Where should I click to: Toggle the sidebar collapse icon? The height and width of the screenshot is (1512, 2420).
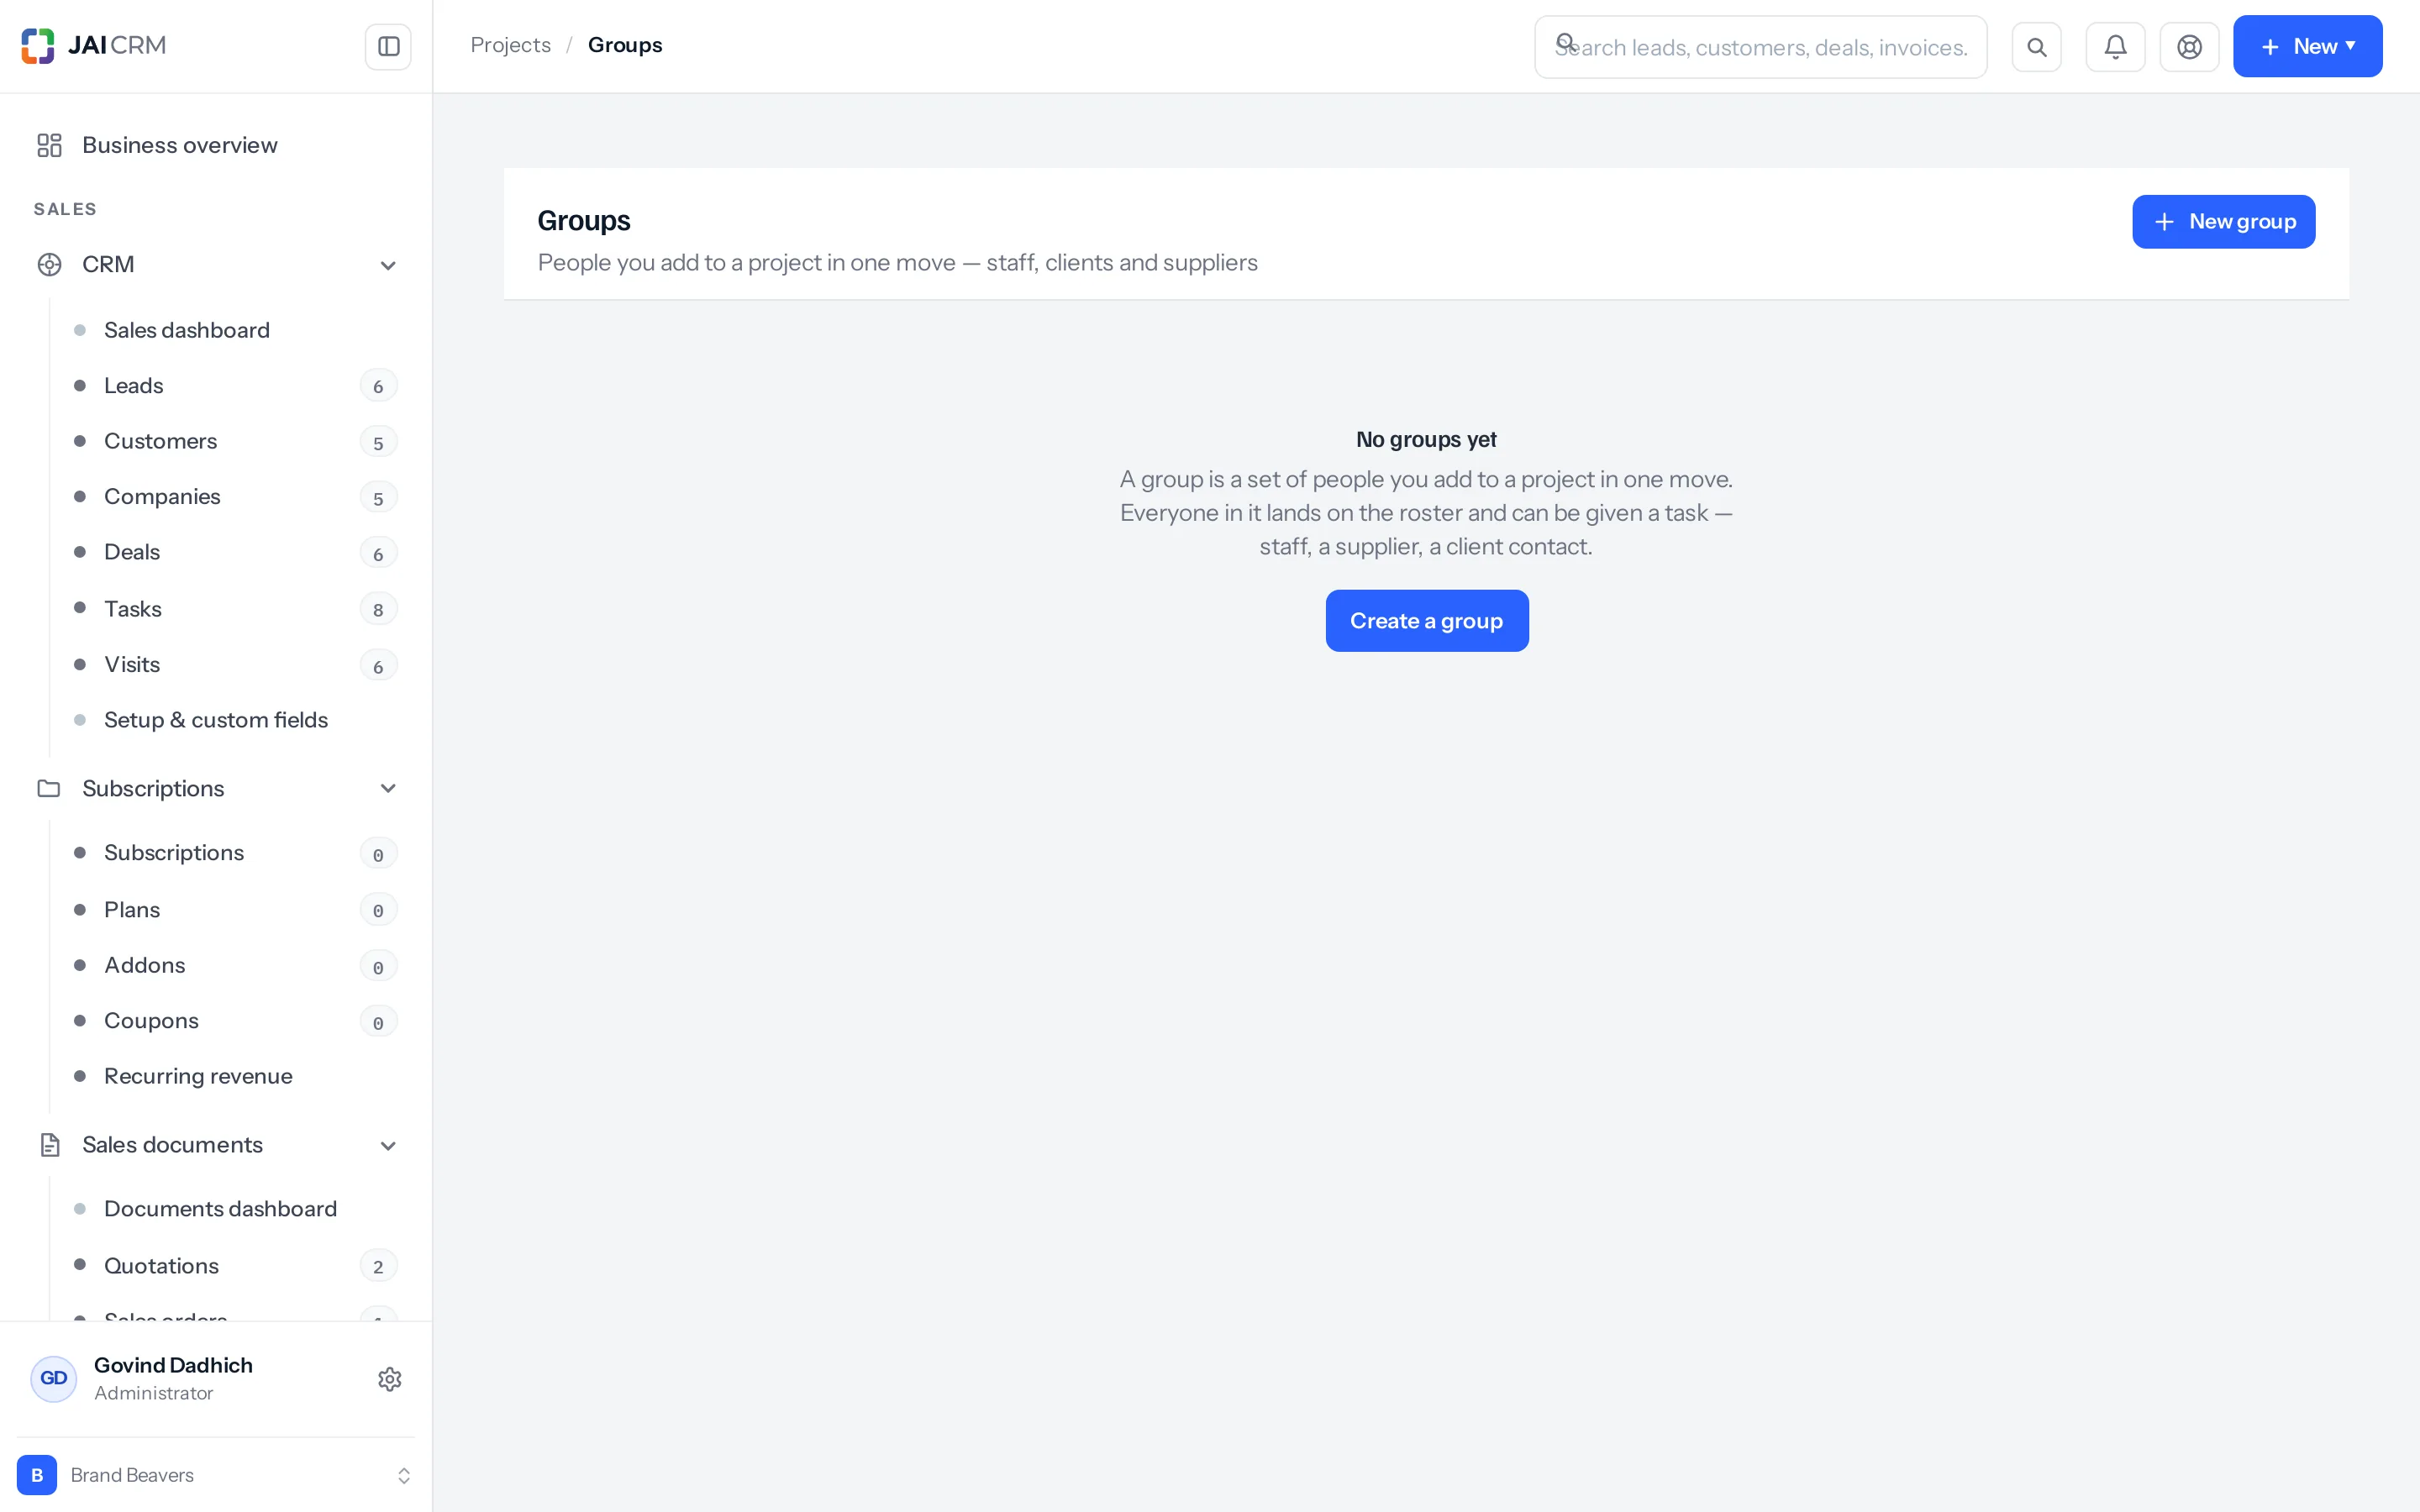pyautogui.click(x=388, y=46)
